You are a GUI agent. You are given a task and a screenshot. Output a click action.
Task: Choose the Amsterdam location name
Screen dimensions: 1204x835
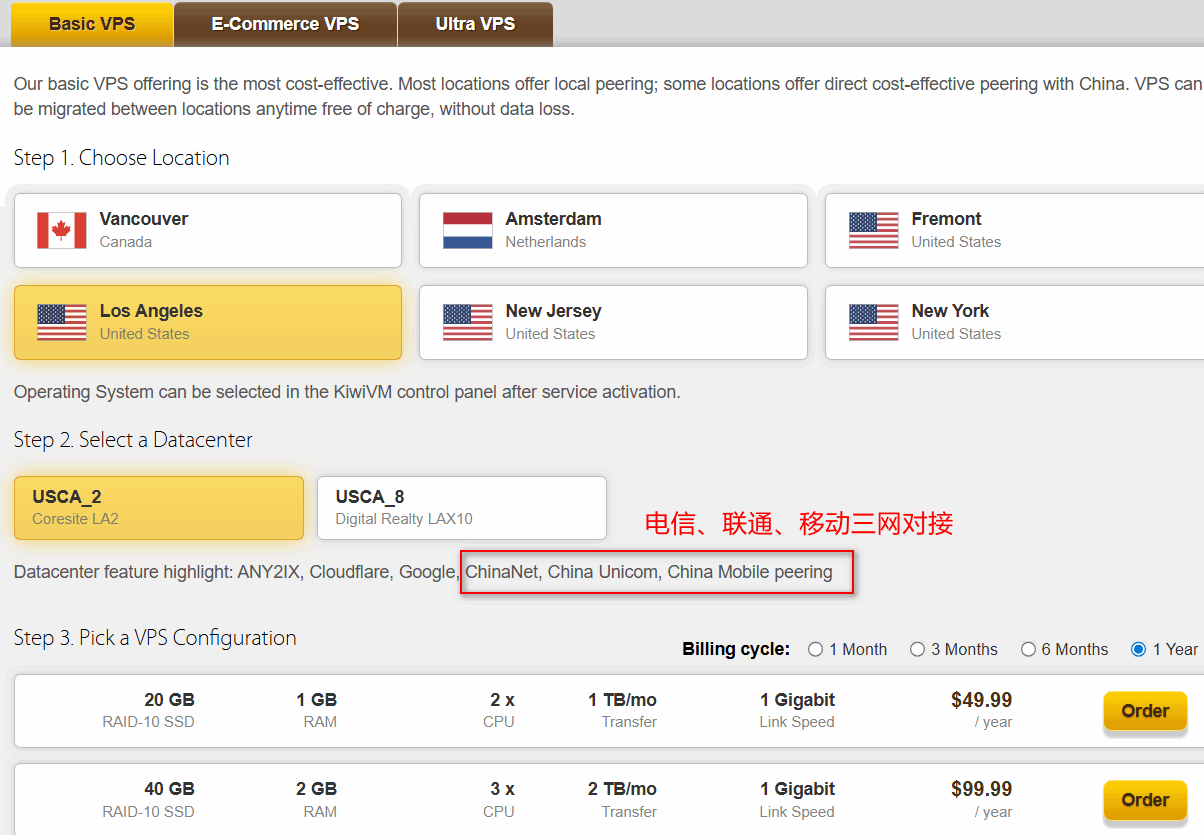[x=553, y=219]
